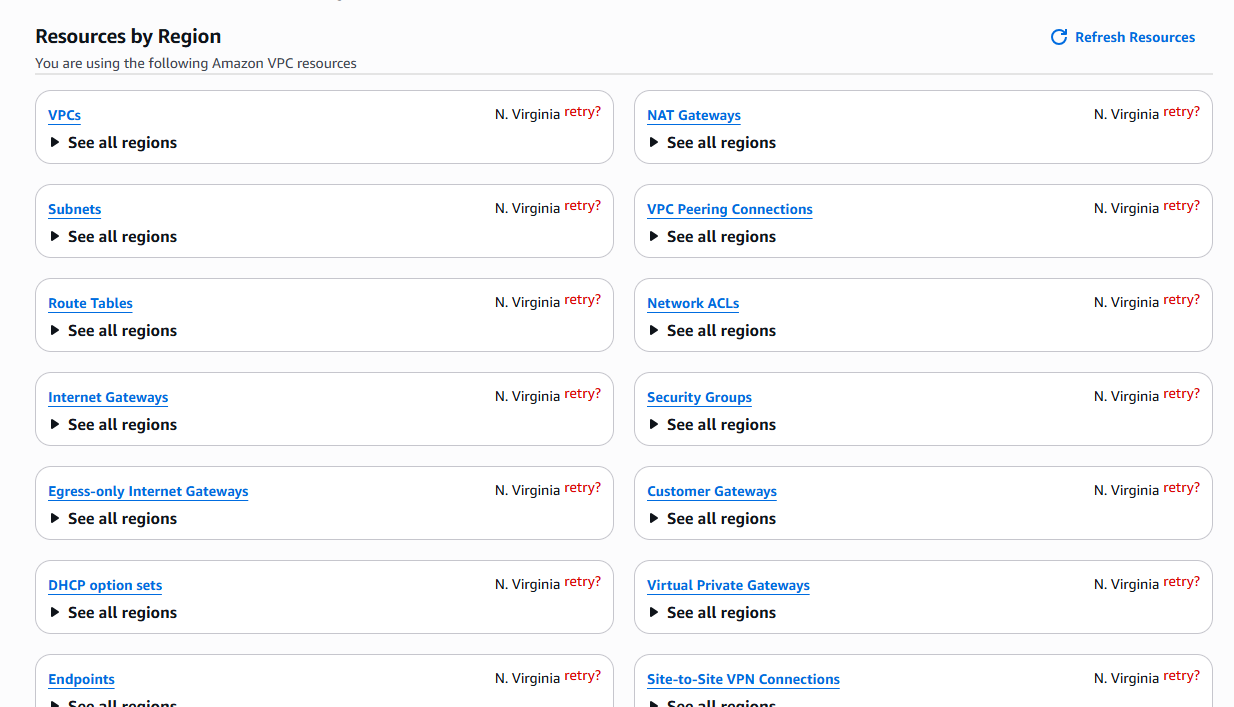
Task: Click retry in the NAT Gateways card
Action: point(1181,112)
